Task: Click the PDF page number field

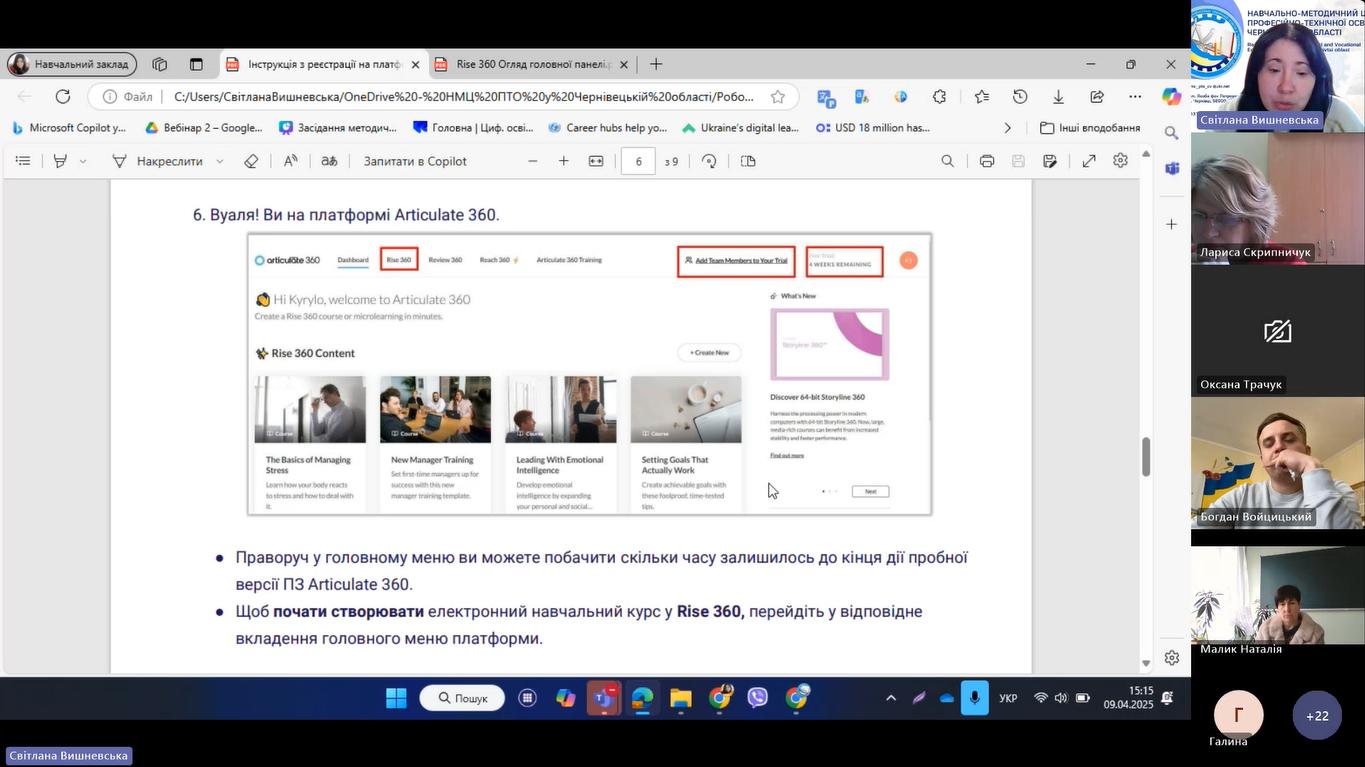Action: click(x=638, y=161)
